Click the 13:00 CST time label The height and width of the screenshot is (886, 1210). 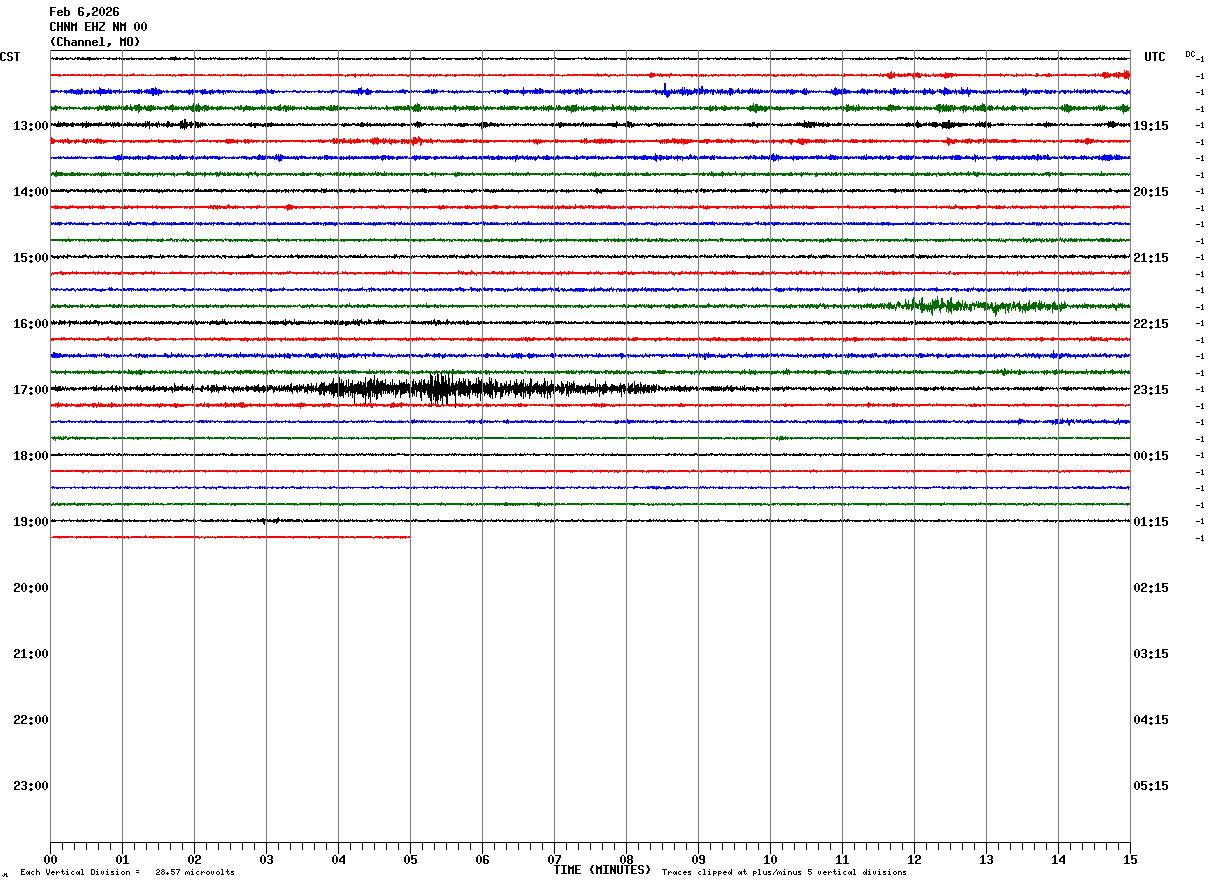(30, 126)
